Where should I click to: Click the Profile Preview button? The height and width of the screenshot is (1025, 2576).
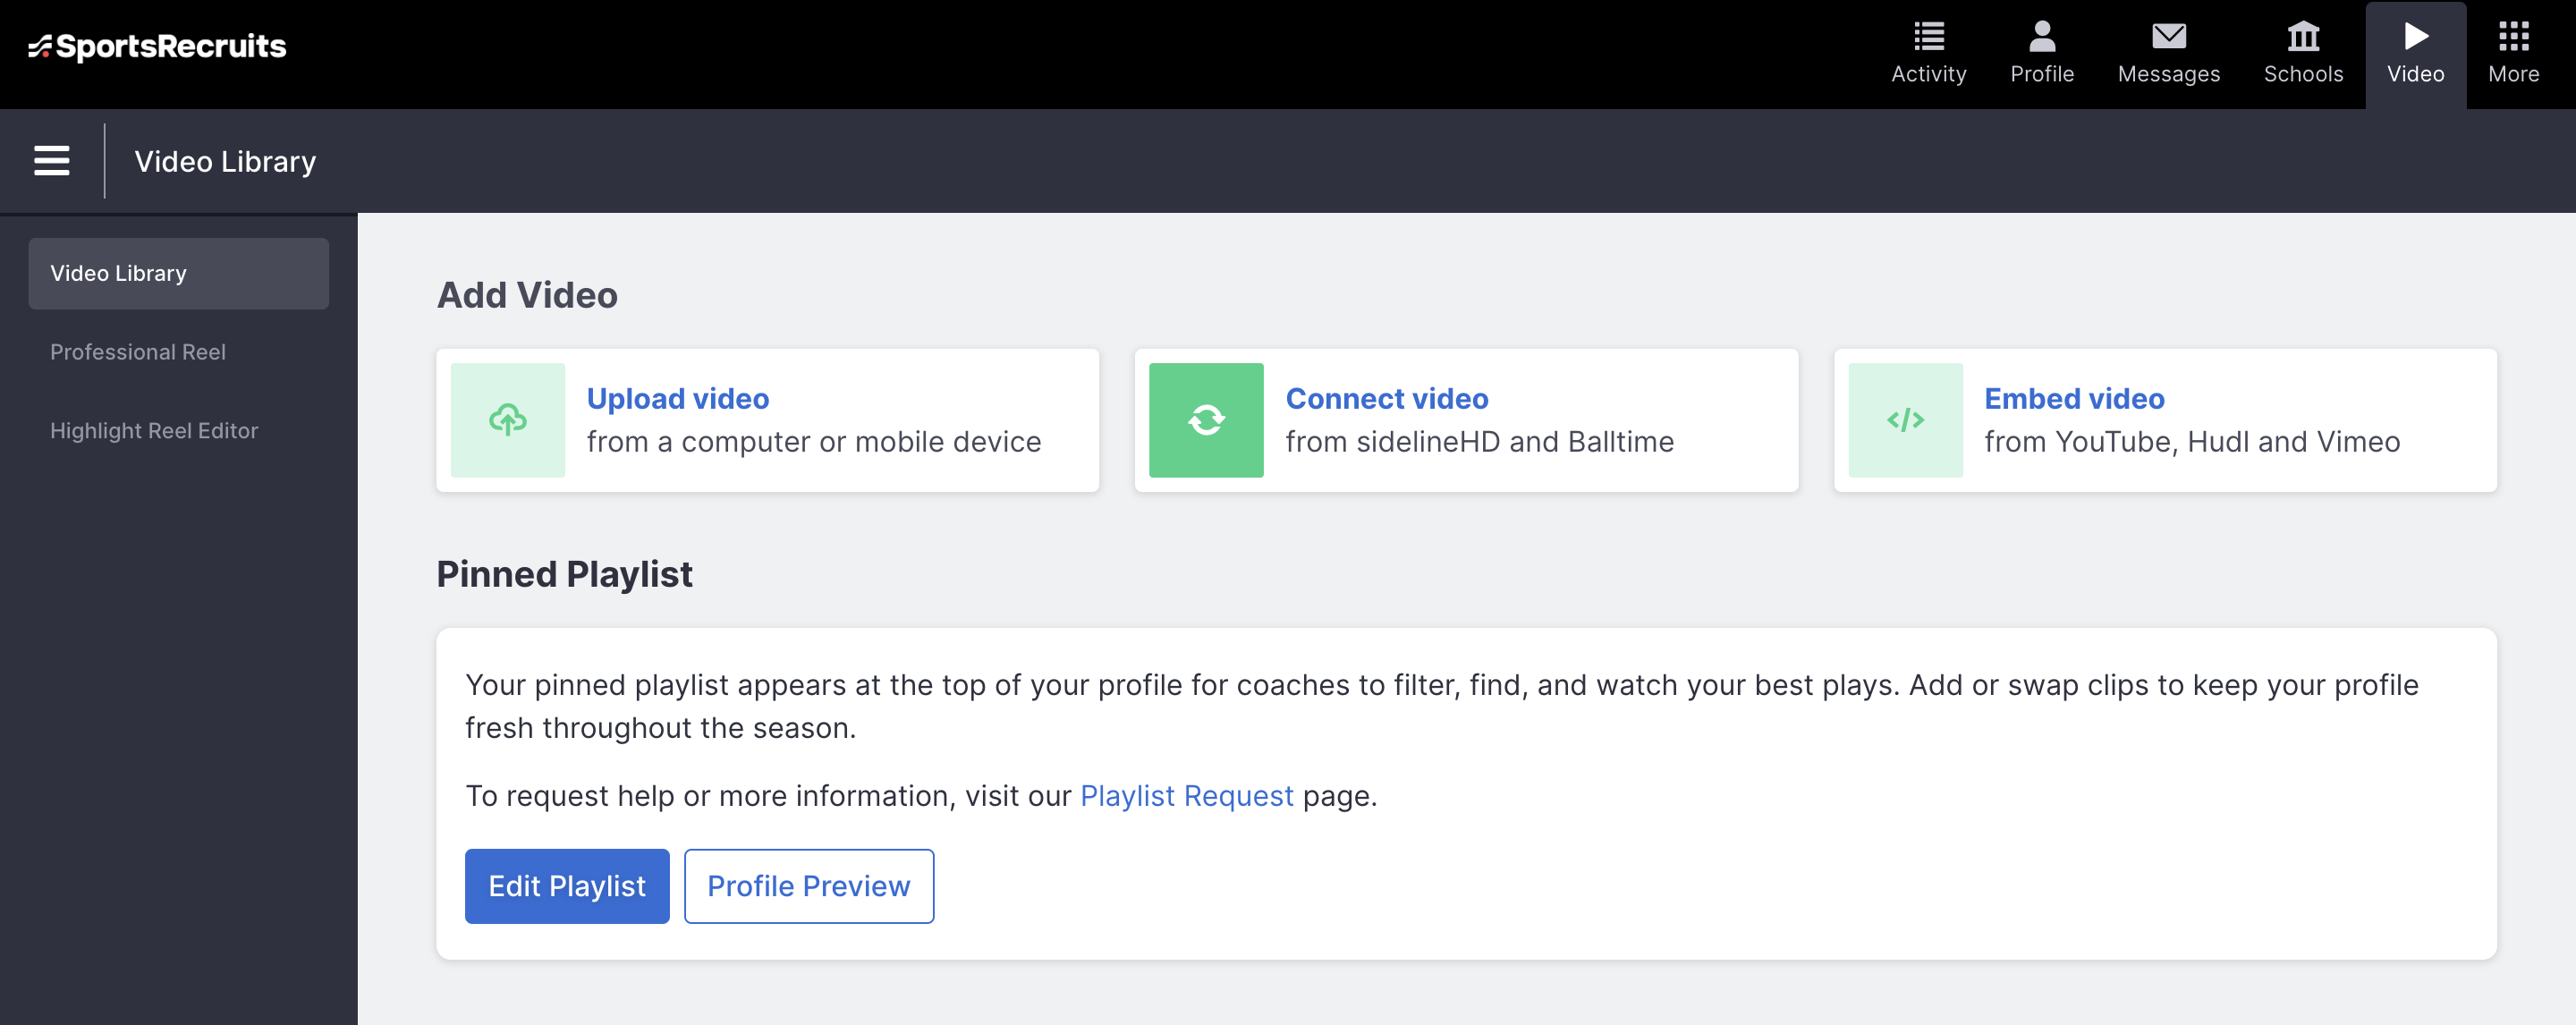coord(808,886)
